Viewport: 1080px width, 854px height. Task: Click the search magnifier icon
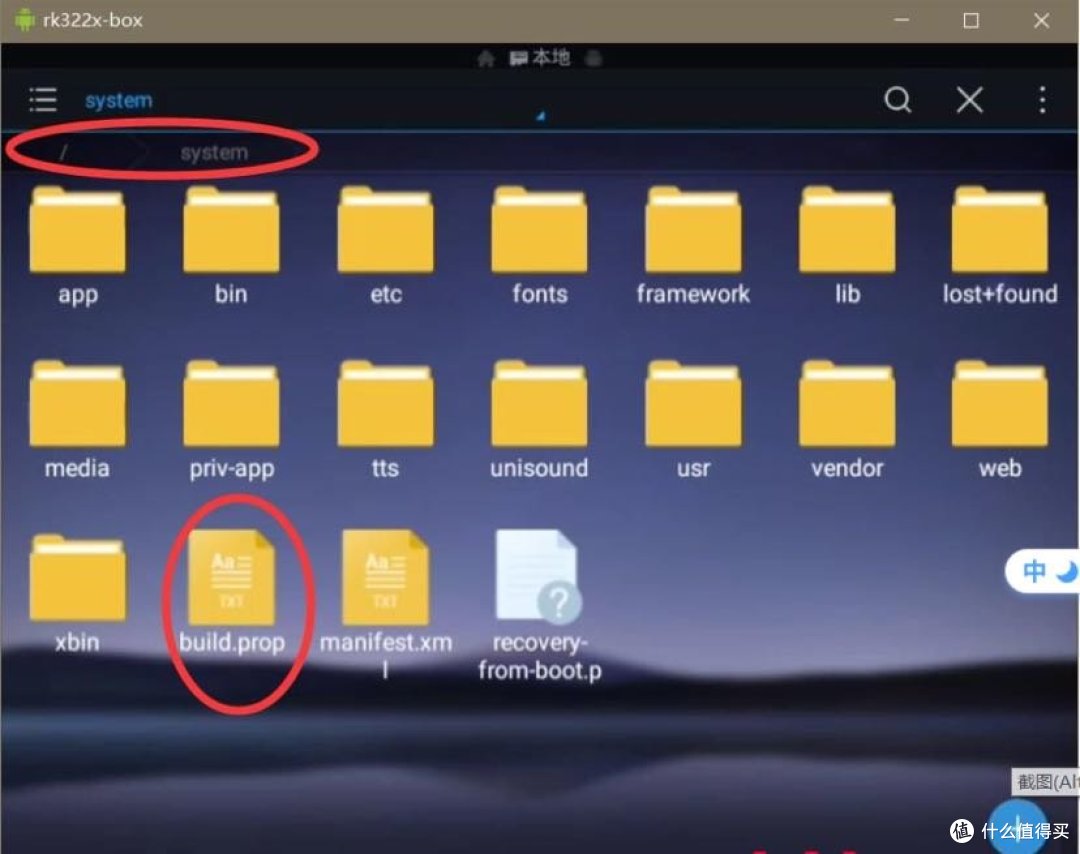[897, 100]
